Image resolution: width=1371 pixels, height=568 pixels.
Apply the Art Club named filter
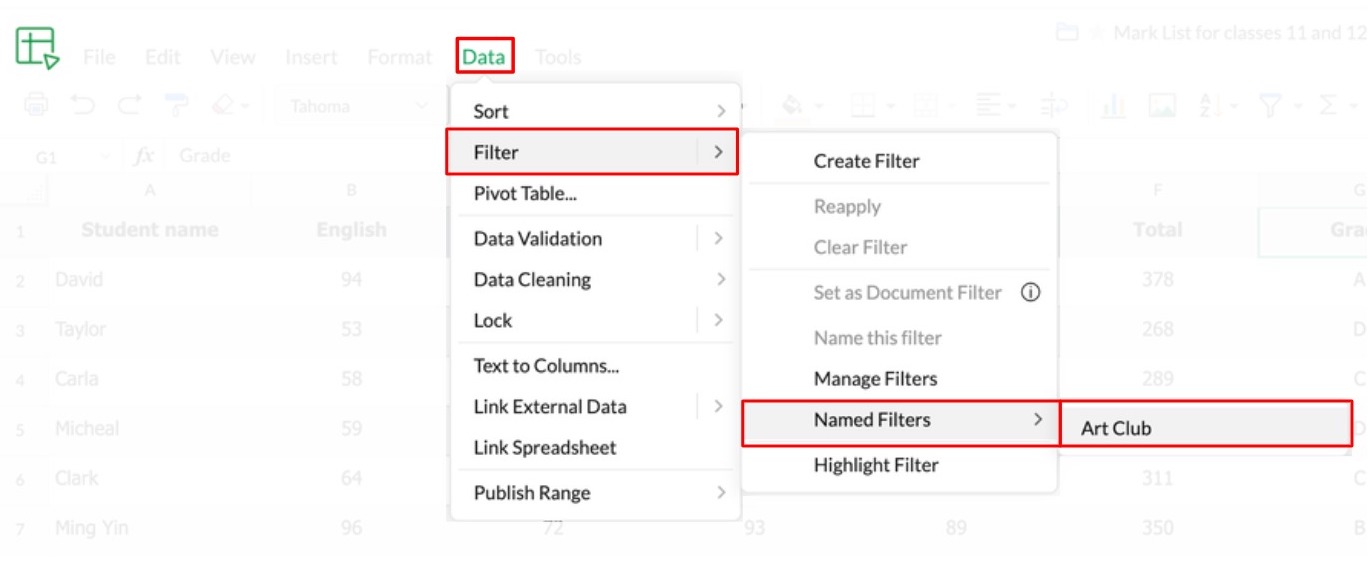pyautogui.click(x=1116, y=428)
